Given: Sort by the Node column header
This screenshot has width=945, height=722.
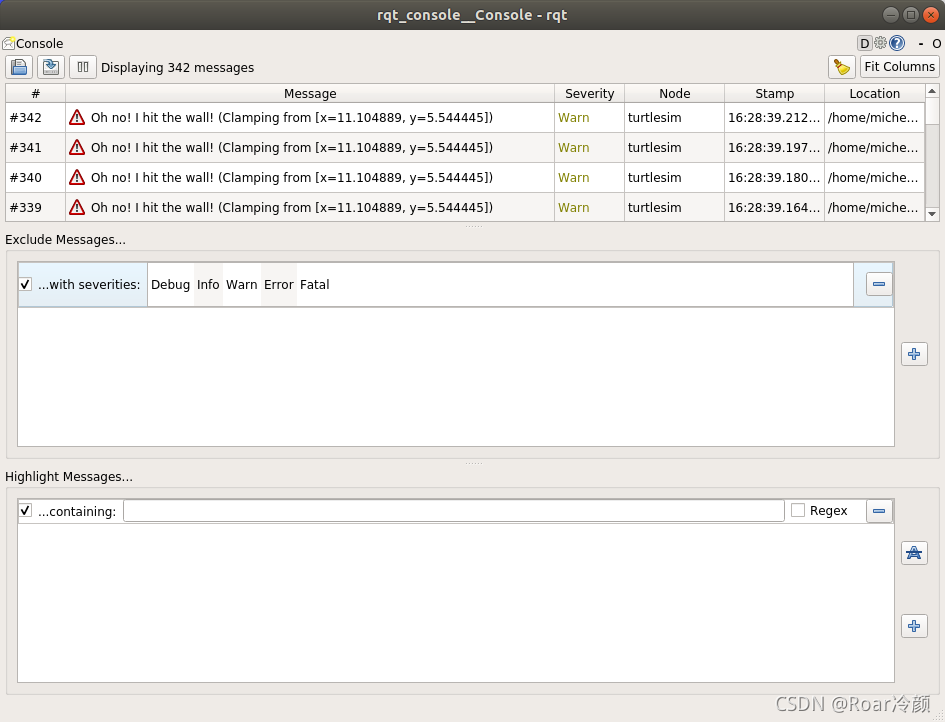Looking at the screenshot, I should tap(674, 93).
